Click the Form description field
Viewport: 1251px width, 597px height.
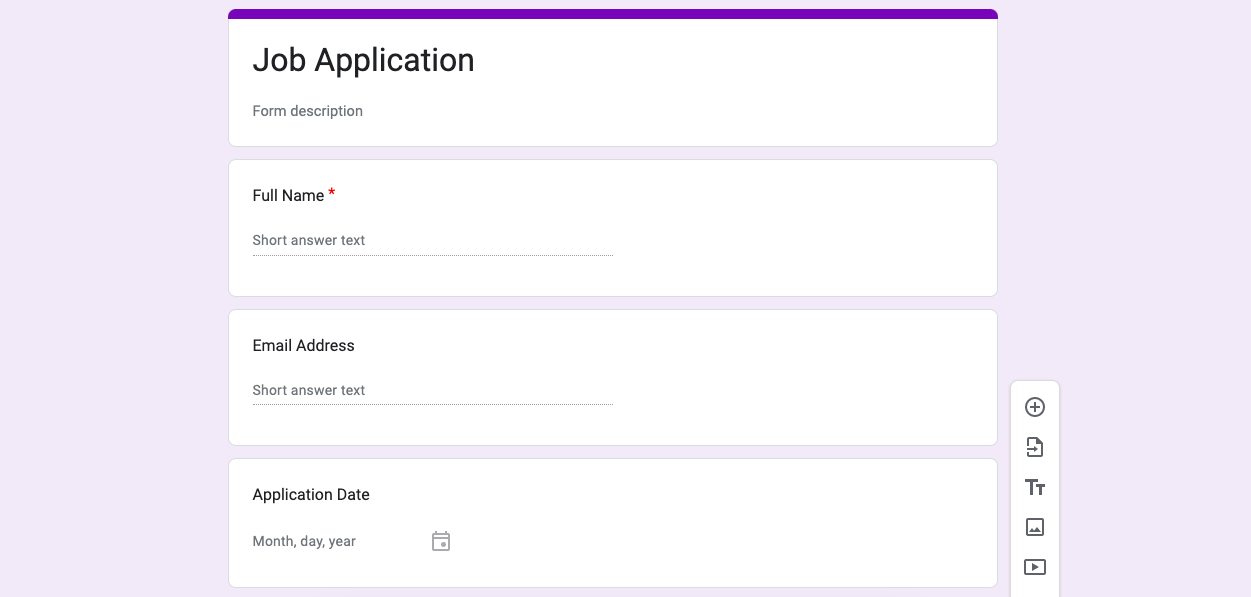308,111
